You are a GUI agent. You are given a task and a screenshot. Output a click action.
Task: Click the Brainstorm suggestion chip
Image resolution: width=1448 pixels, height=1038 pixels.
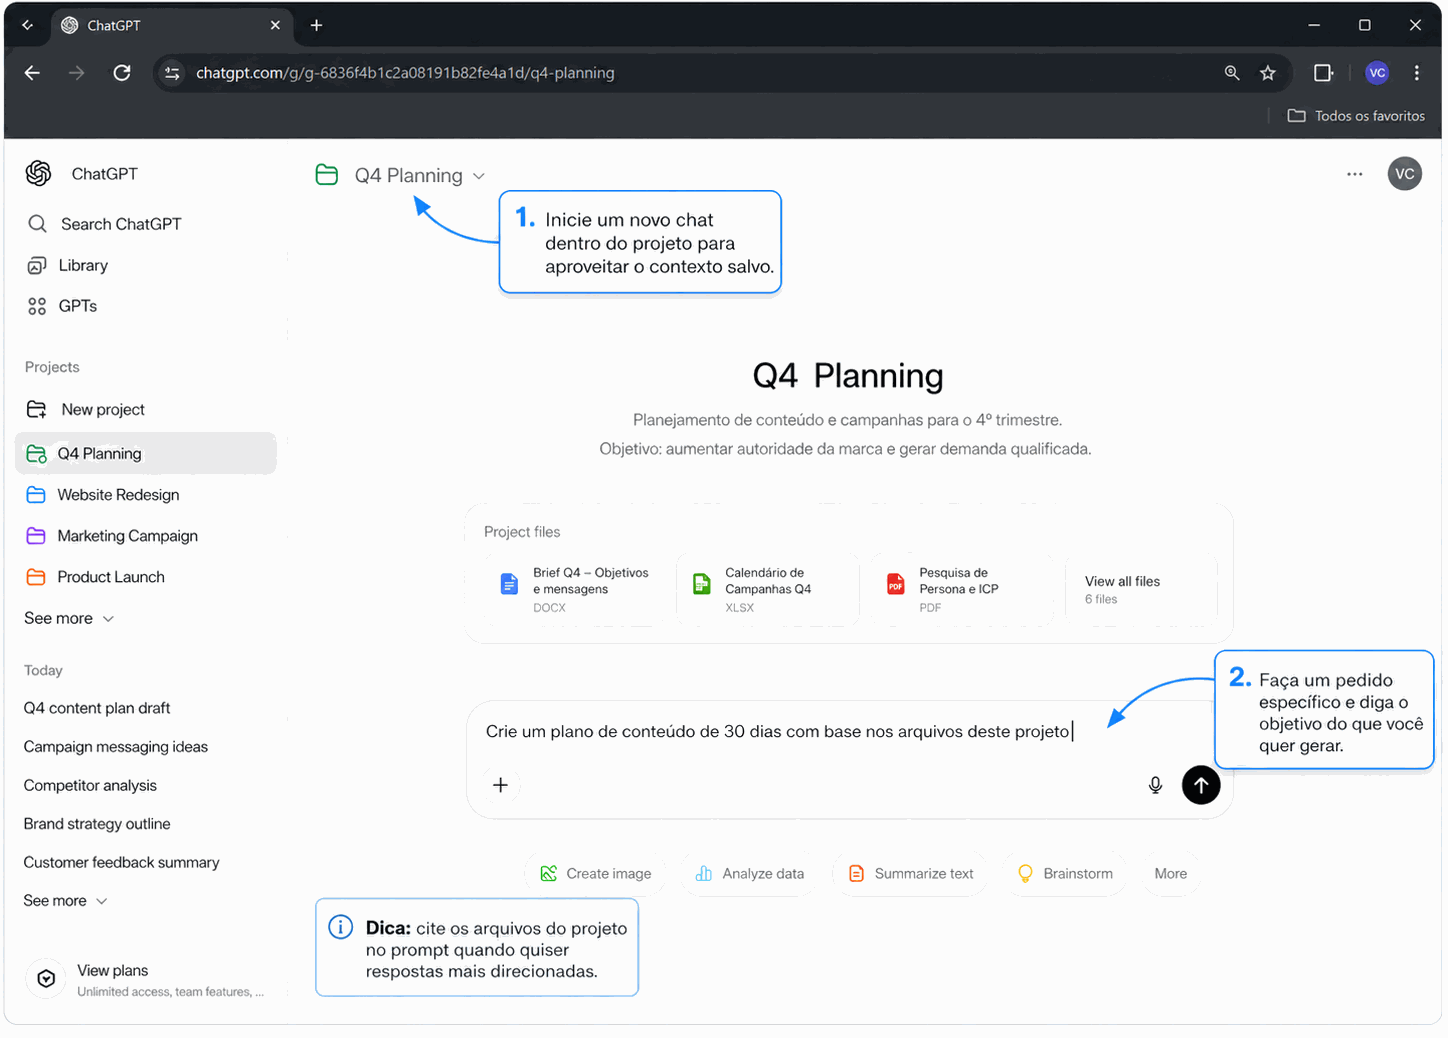pos(1065,873)
